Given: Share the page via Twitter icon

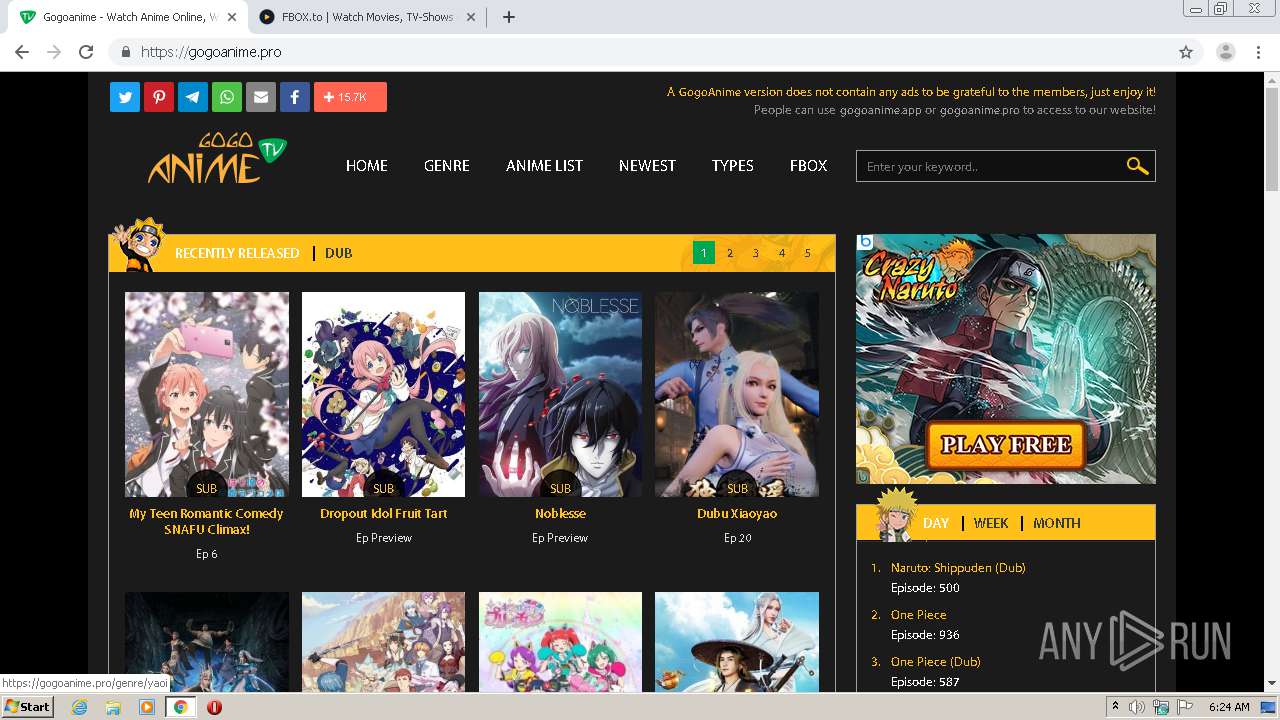Looking at the screenshot, I should (x=125, y=97).
